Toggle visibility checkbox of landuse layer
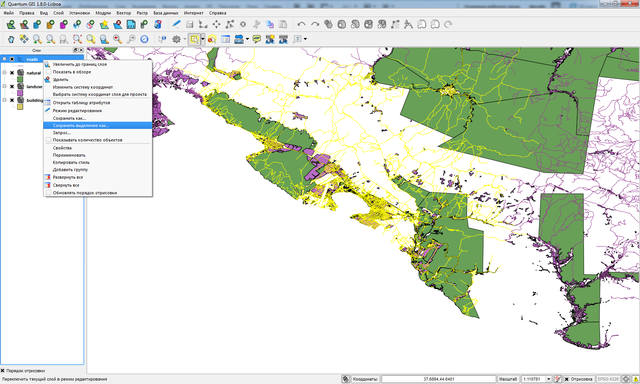 [x=12, y=87]
